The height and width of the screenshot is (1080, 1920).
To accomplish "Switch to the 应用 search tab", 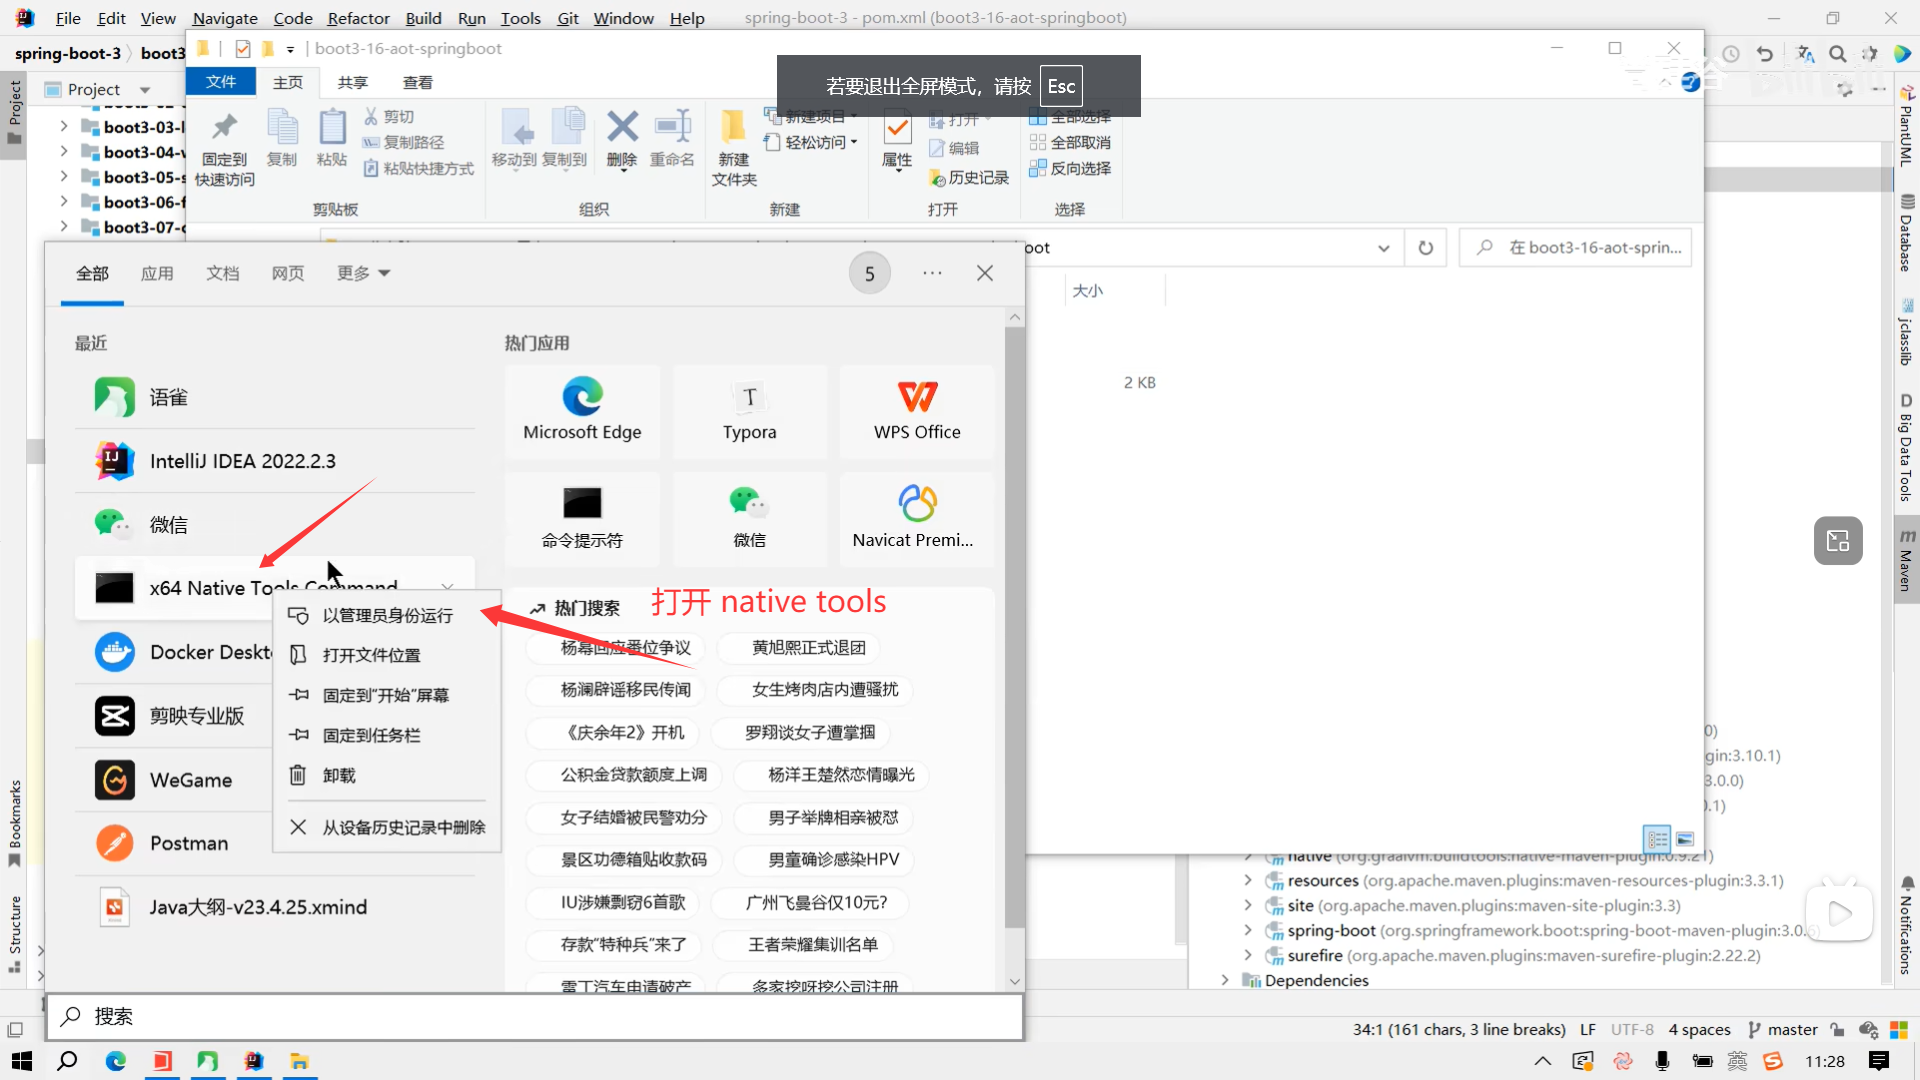I will pyautogui.click(x=157, y=273).
